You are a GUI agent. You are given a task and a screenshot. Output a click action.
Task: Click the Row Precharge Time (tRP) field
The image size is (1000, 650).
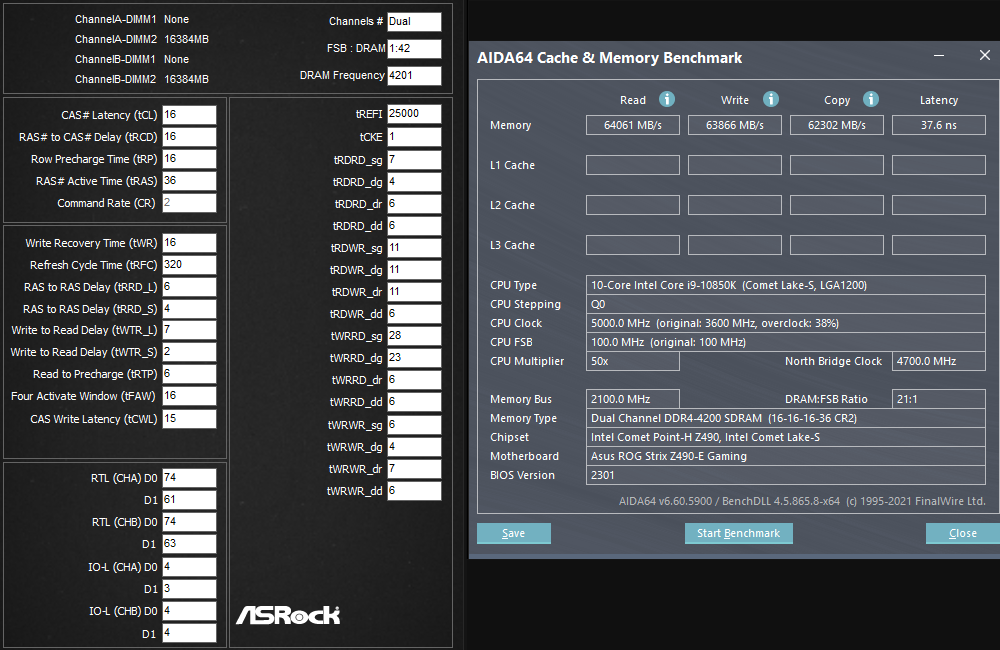pos(189,159)
